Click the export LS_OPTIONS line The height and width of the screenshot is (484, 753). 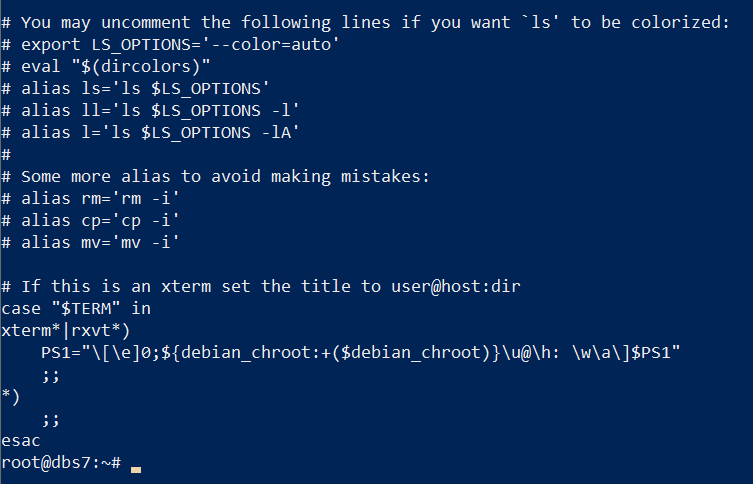click(x=170, y=45)
